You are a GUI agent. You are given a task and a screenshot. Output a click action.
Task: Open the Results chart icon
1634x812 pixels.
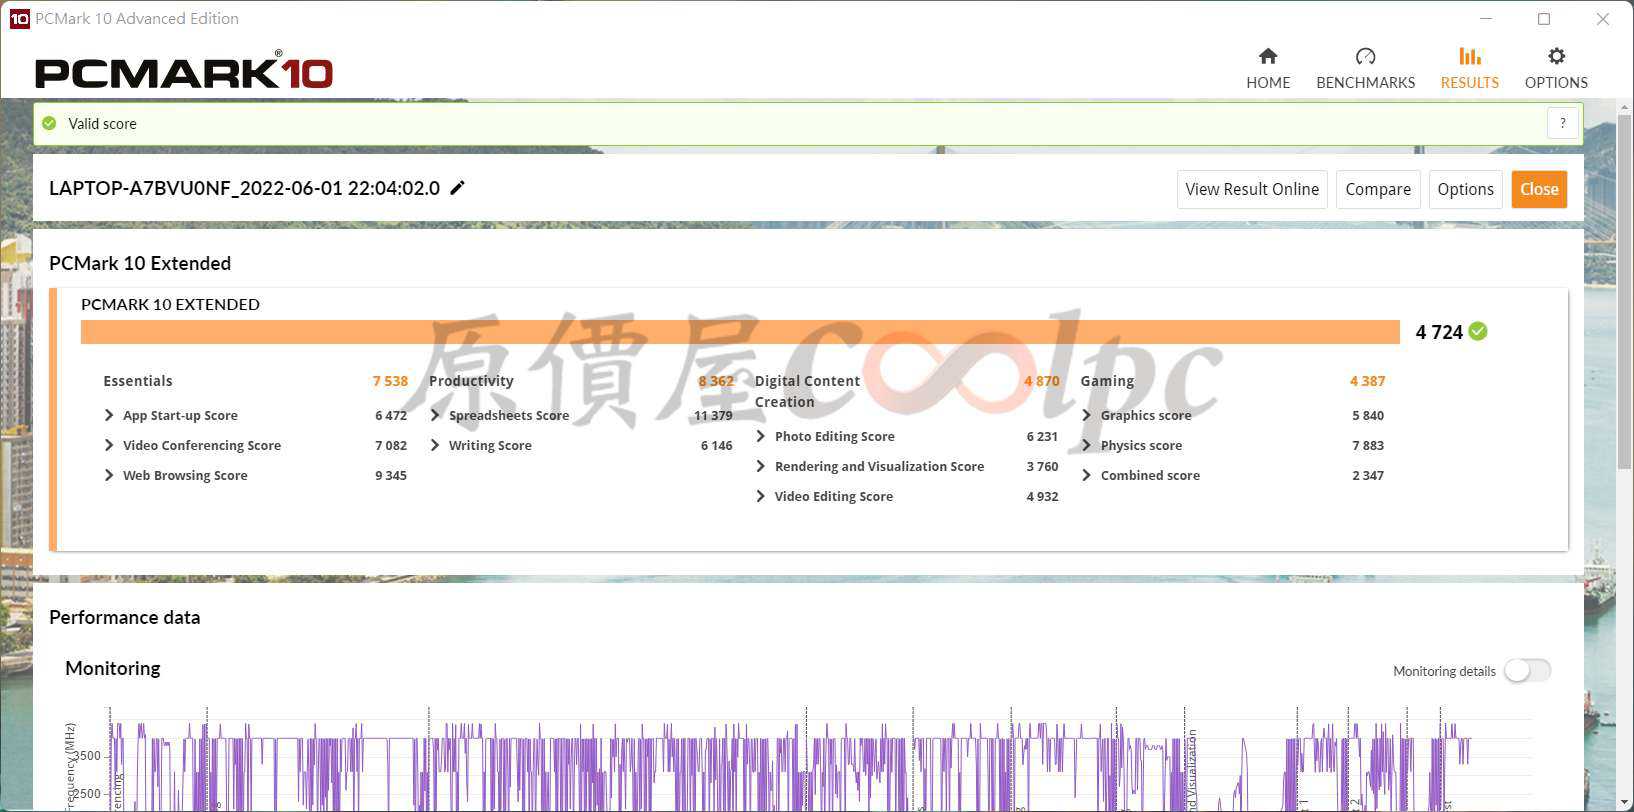(x=1469, y=56)
